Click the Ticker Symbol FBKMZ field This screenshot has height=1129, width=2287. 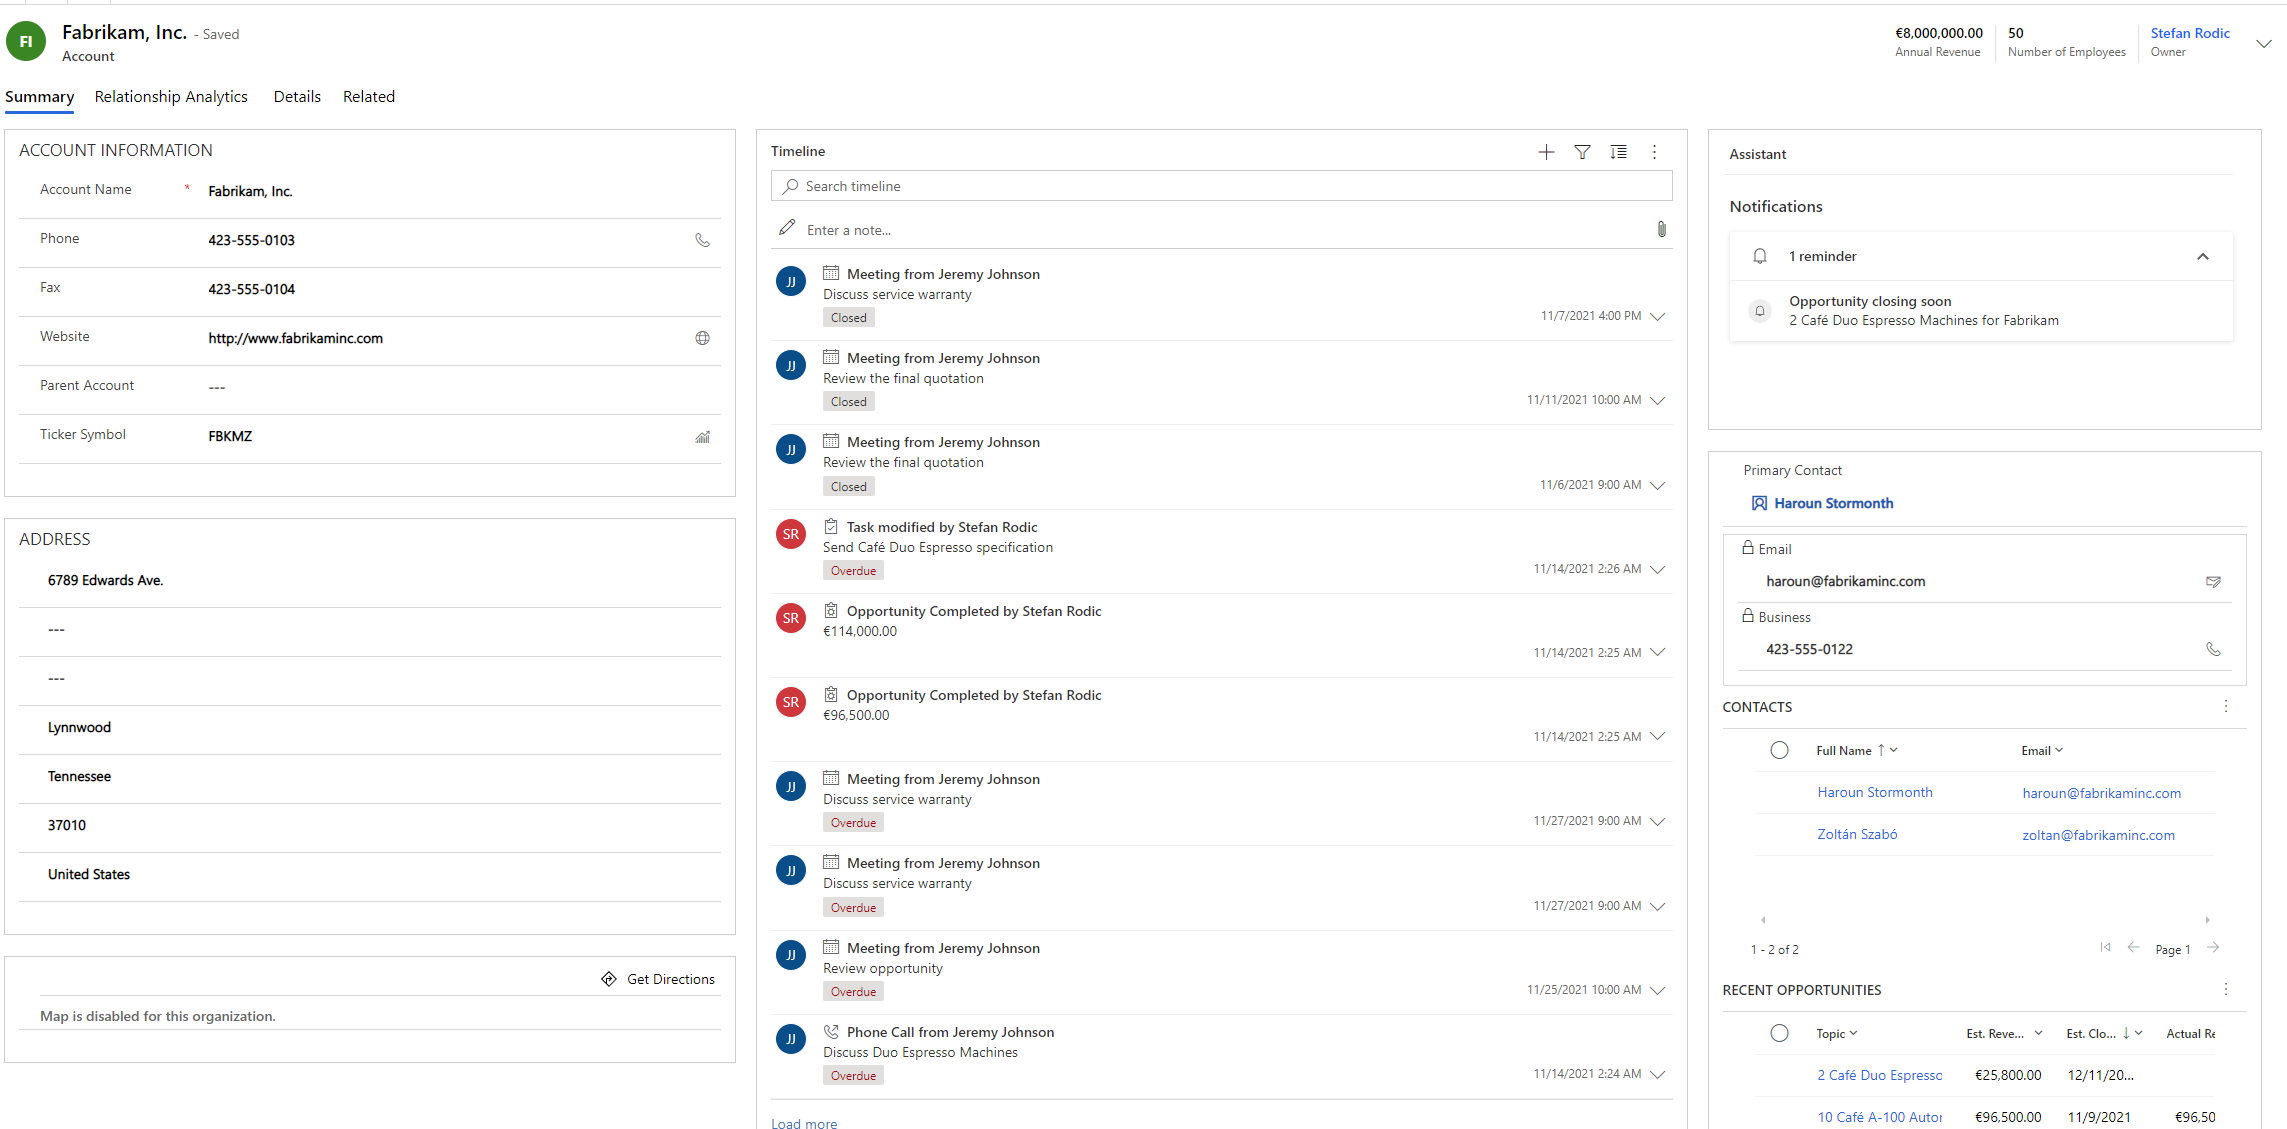(x=448, y=436)
